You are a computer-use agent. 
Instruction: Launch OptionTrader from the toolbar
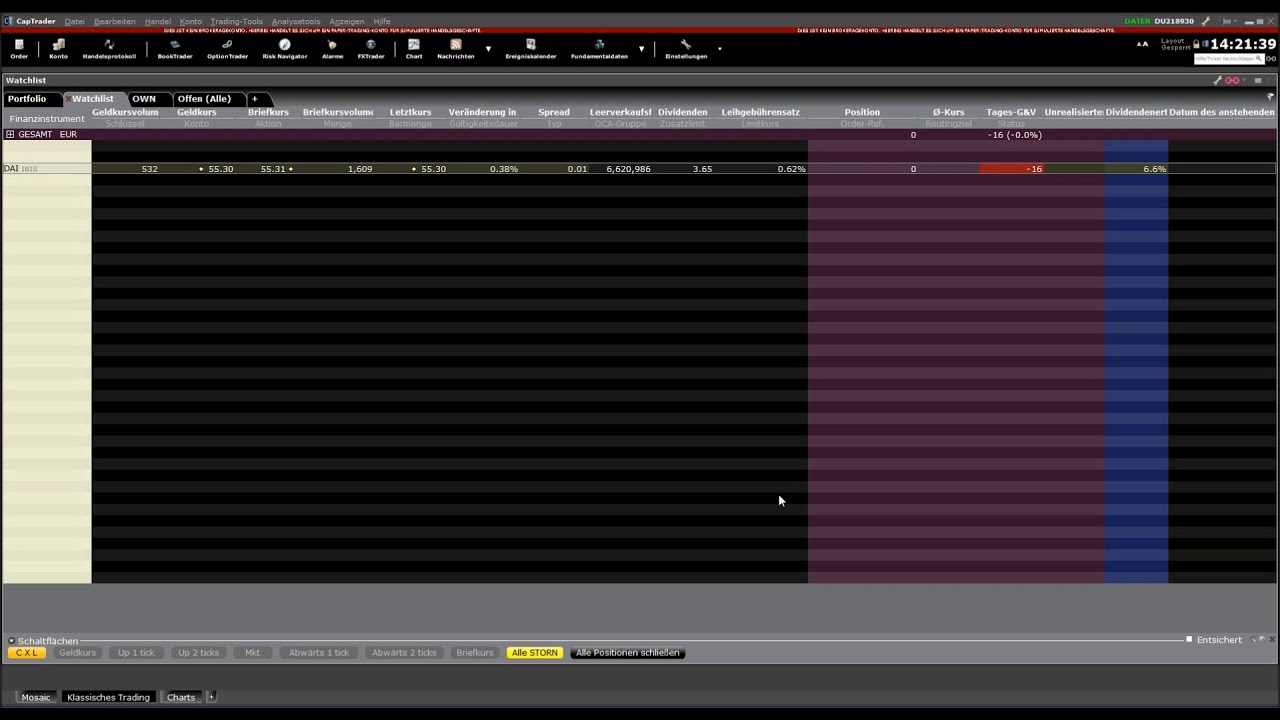[227, 49]
